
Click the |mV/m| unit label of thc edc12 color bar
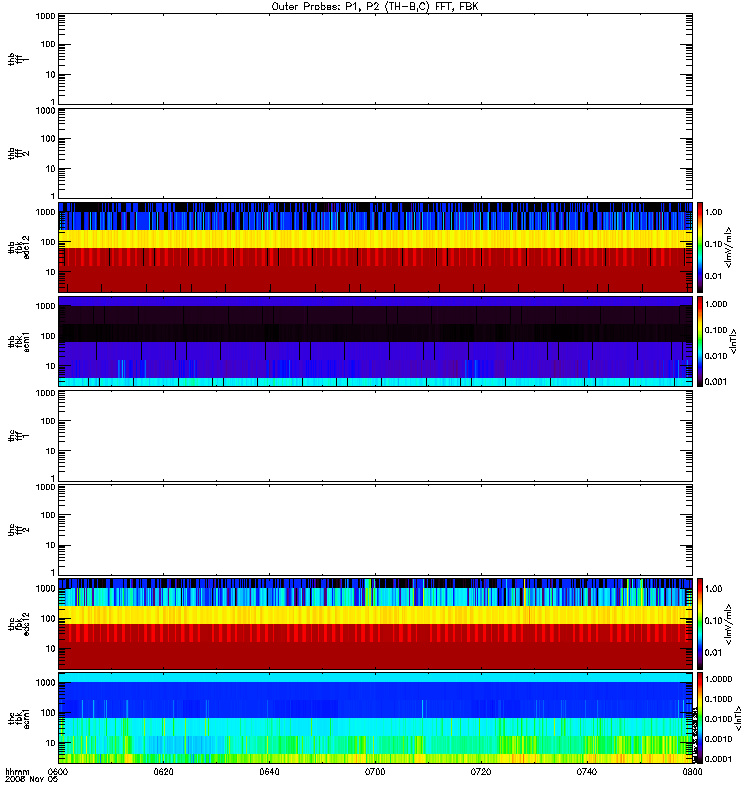[729, 624]
